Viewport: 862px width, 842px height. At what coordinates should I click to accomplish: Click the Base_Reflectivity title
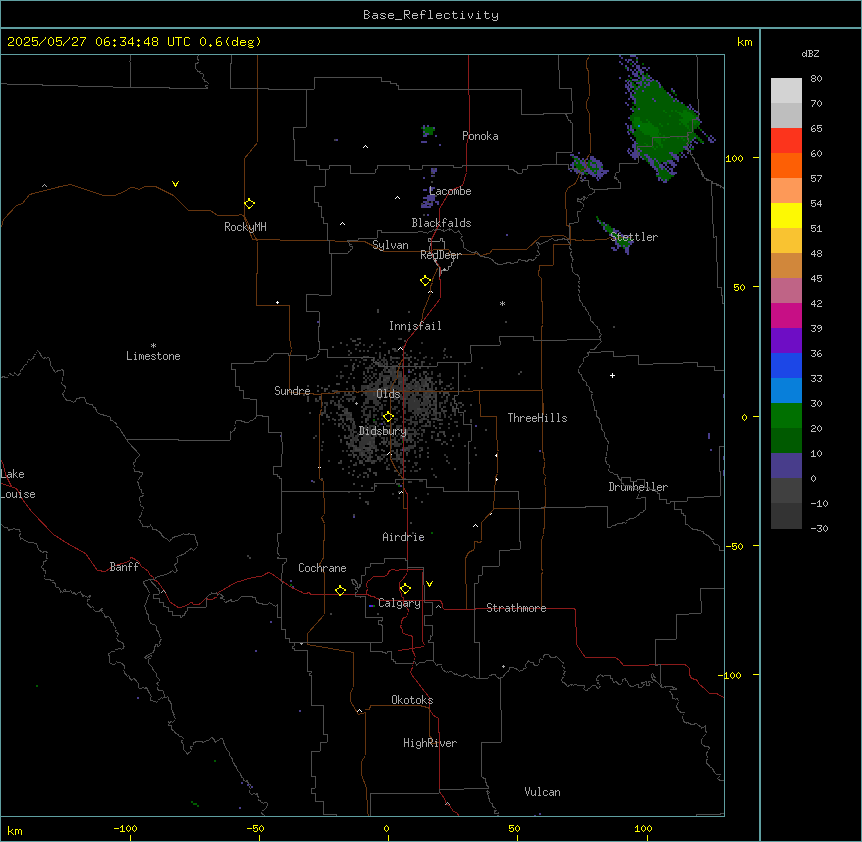431,15
